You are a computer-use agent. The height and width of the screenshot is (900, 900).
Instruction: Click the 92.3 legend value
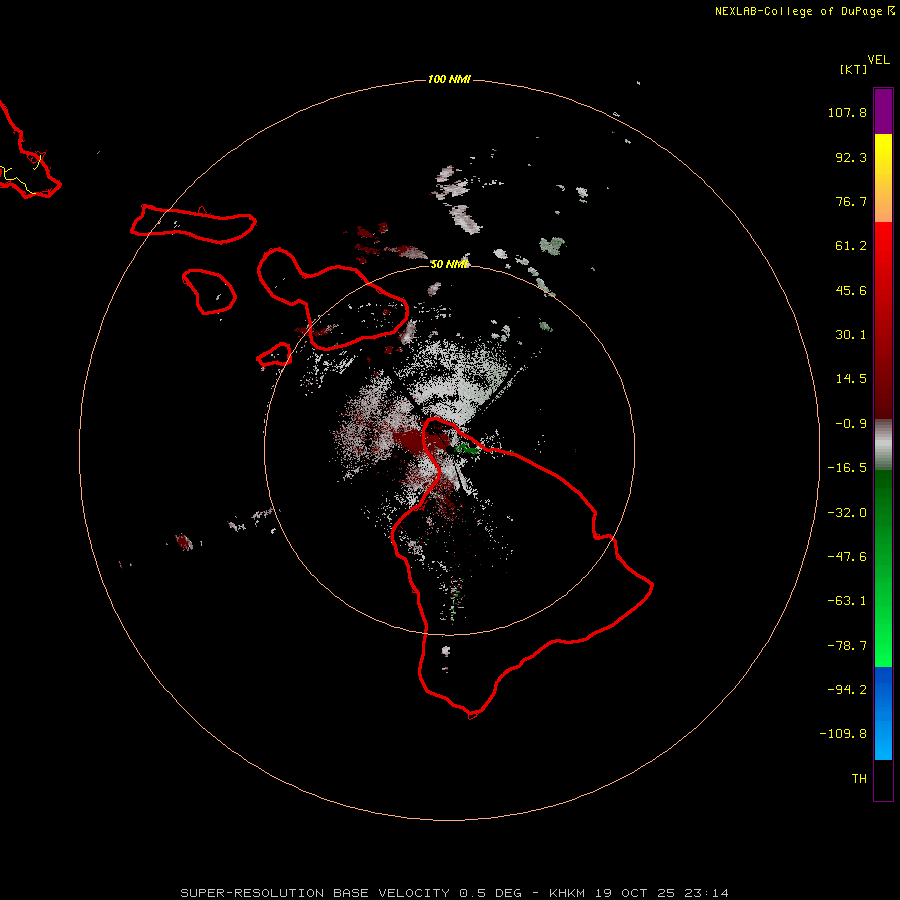pos(851,157)
